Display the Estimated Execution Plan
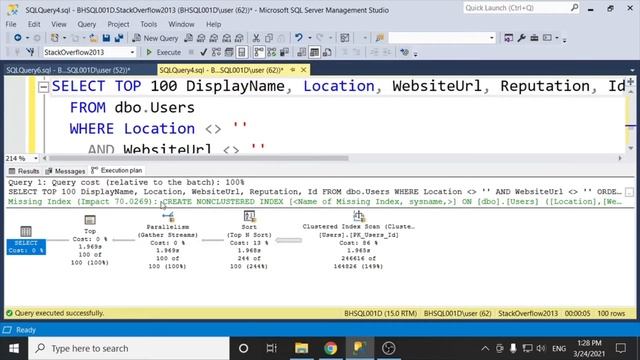This screenshot has width=640, height=360. click(x=216, y=52)
